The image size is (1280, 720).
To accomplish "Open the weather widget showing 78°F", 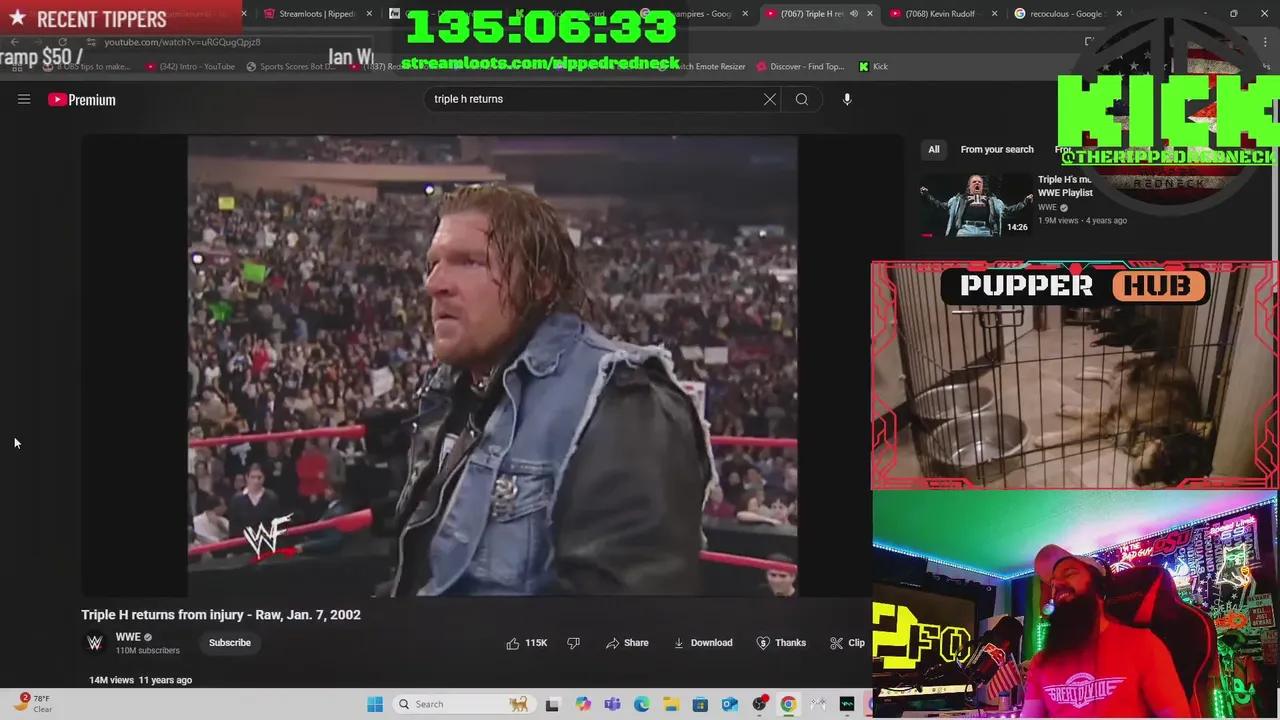I will pyautogui.click(x=32, y=704).
